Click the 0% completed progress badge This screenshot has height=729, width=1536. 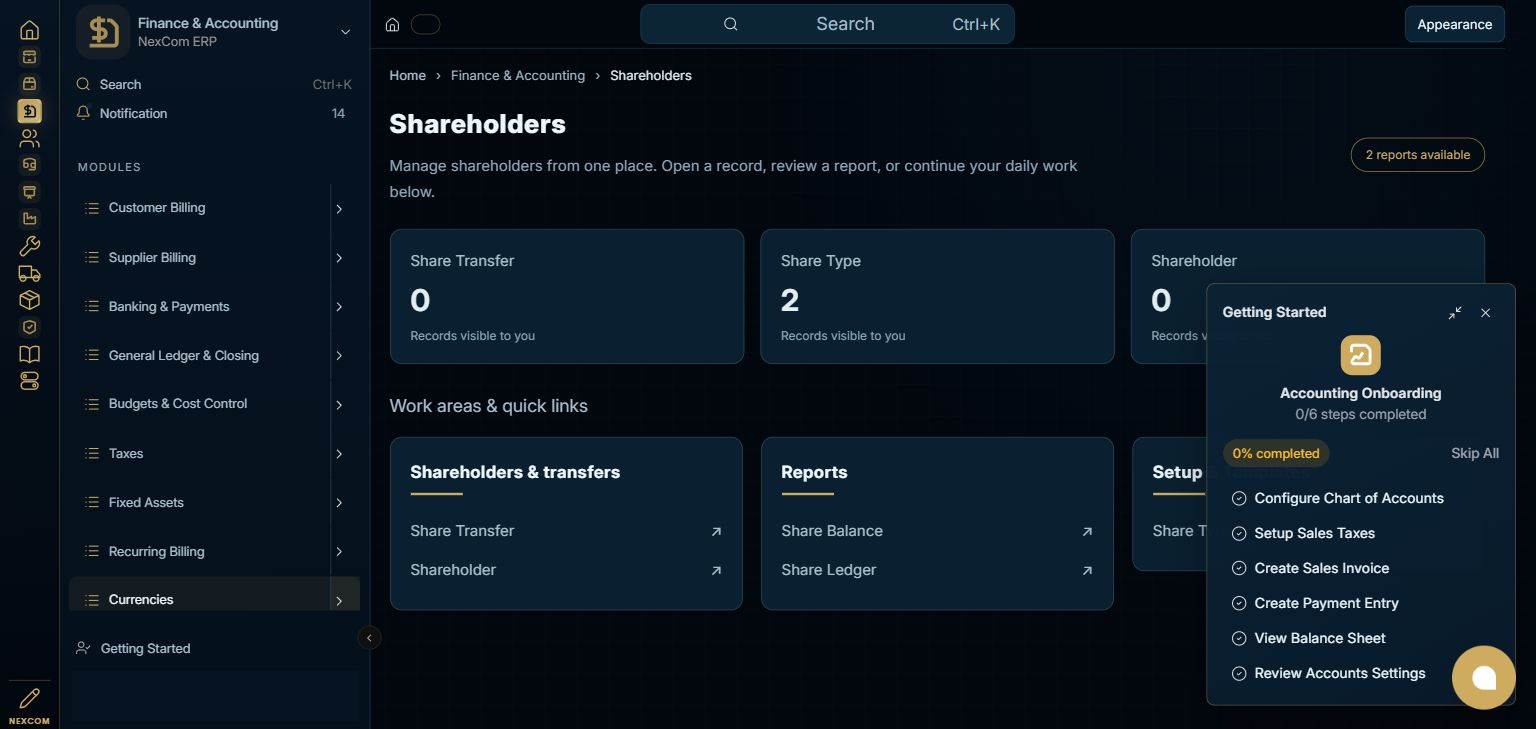tap(1275, 453)
